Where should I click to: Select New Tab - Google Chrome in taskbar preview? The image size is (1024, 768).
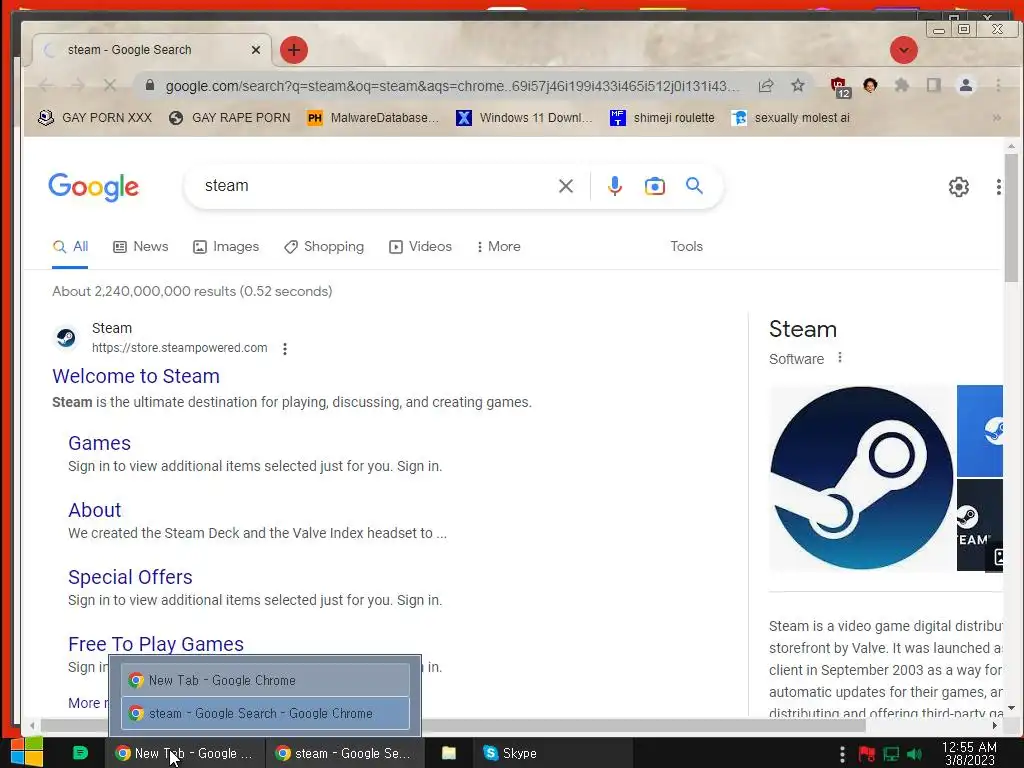265,680
